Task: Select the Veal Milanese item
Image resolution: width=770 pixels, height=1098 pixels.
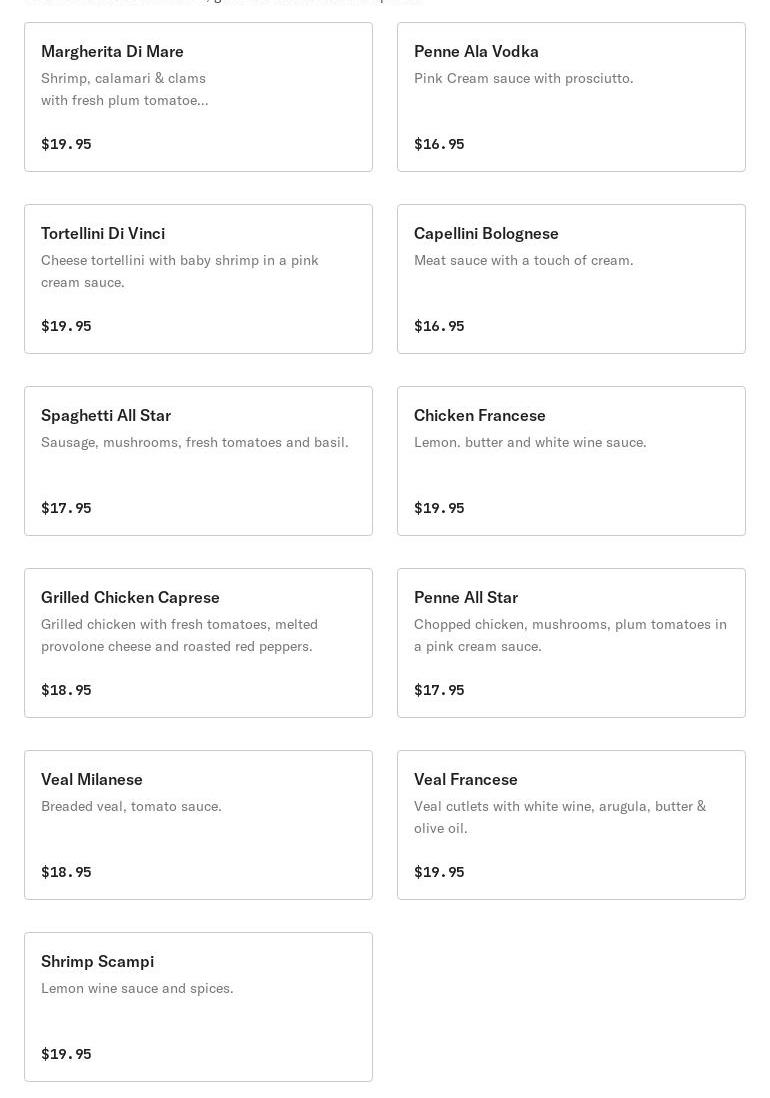Action: pos(198,825)
